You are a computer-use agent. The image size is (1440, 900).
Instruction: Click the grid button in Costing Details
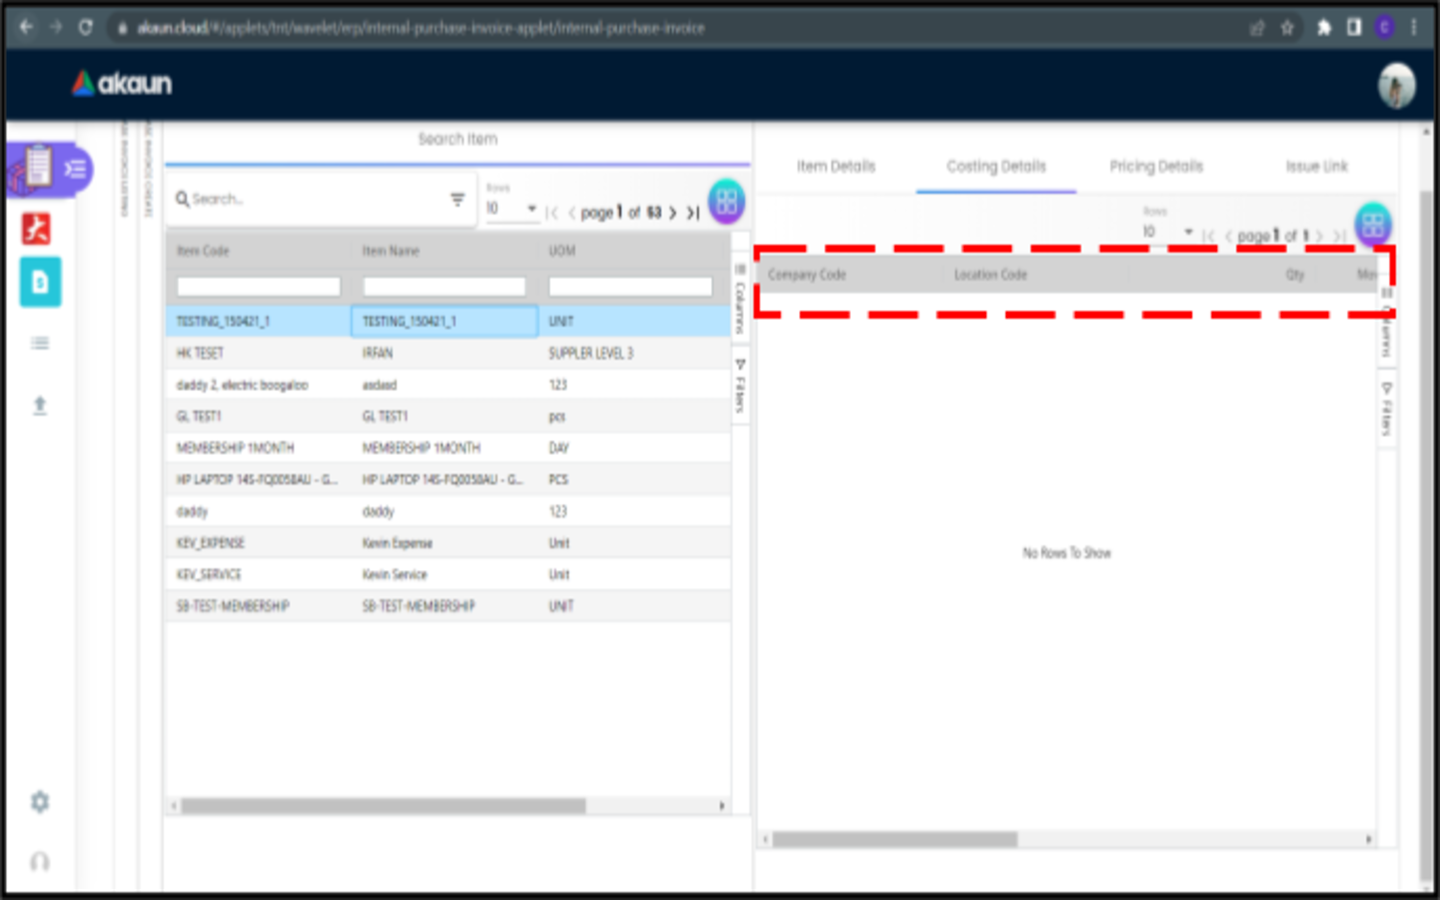(x=1373, y=224)
